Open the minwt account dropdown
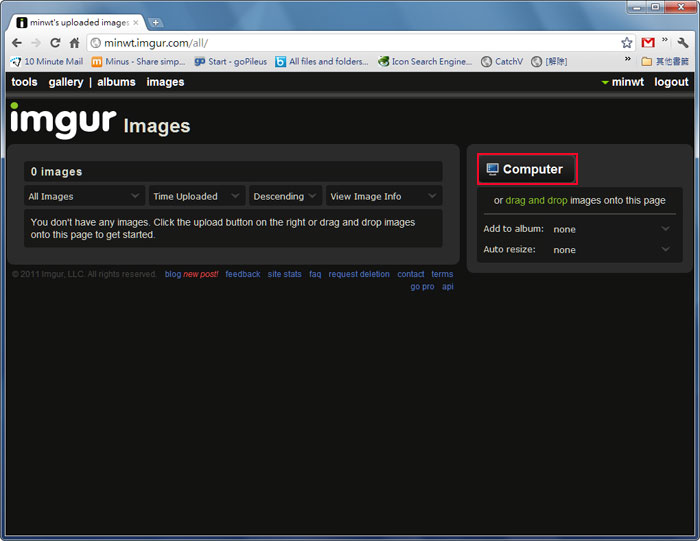Screen dimensions: 700x541 coord(623,82)
